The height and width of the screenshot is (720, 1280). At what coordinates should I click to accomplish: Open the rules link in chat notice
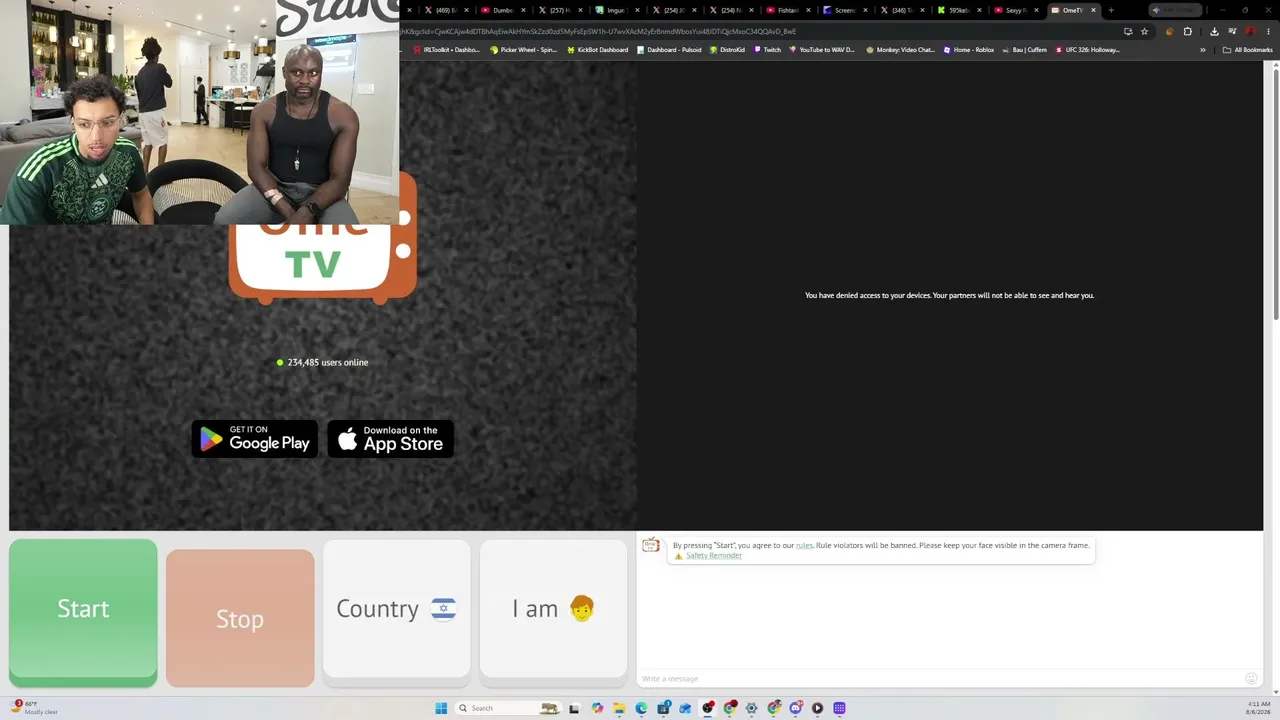[x=804, y=545]
